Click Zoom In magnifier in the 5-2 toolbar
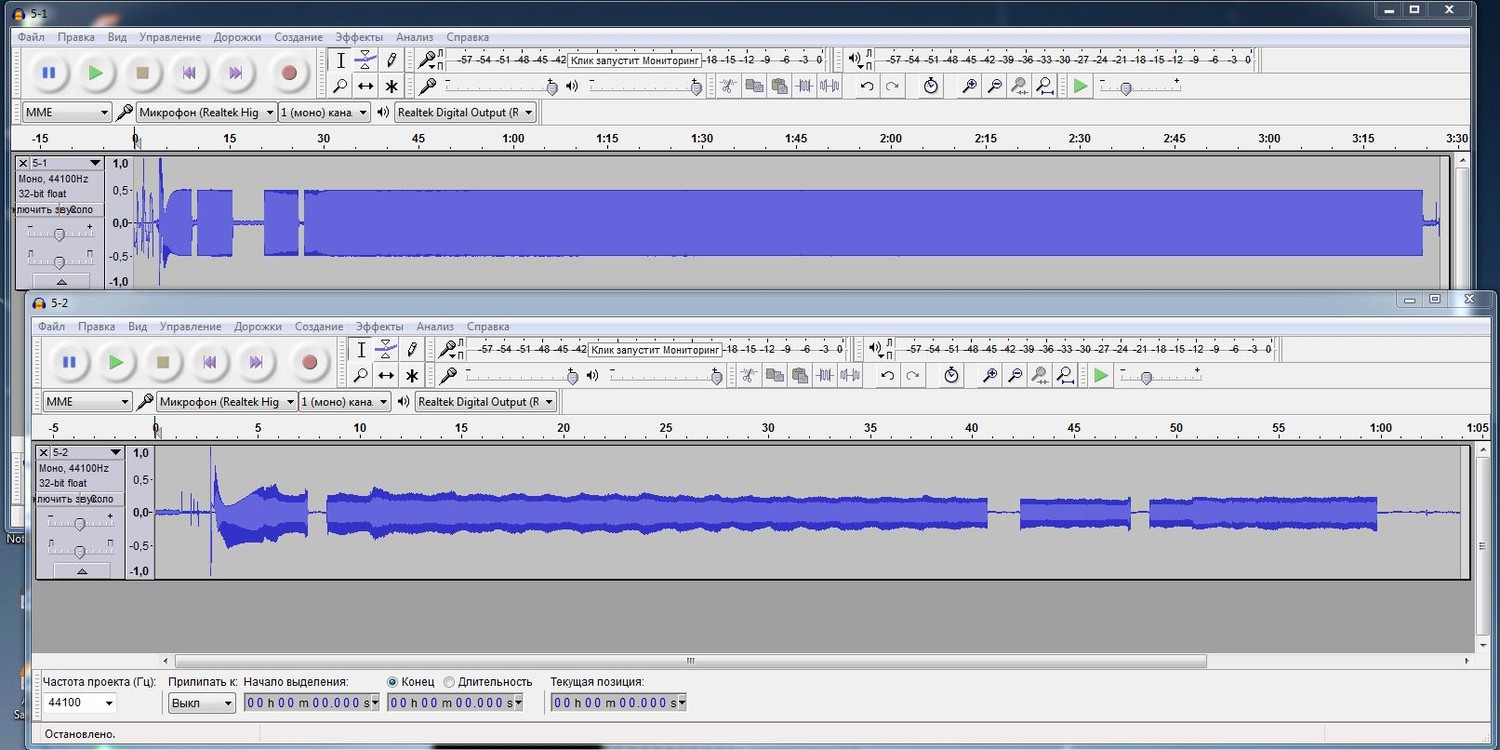Viewport: 1500px width, 750px height. pyautogui.click(x=990, y=376)
